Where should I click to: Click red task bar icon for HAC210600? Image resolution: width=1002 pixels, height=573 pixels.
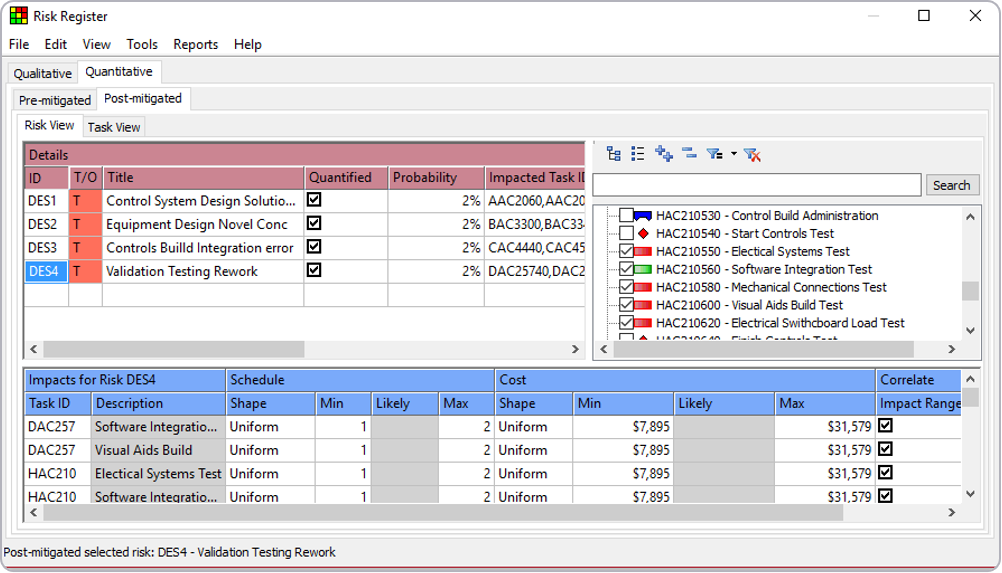coord(643,305)
